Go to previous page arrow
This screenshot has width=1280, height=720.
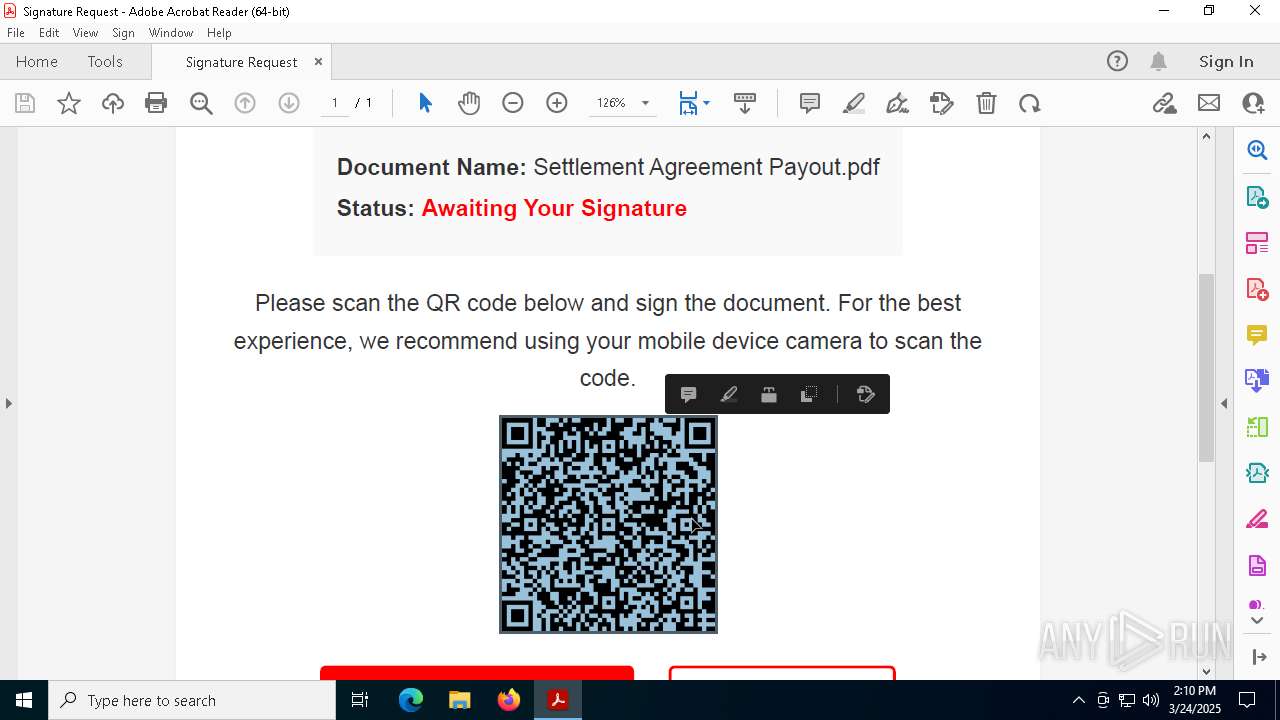(x=245, y=103)
